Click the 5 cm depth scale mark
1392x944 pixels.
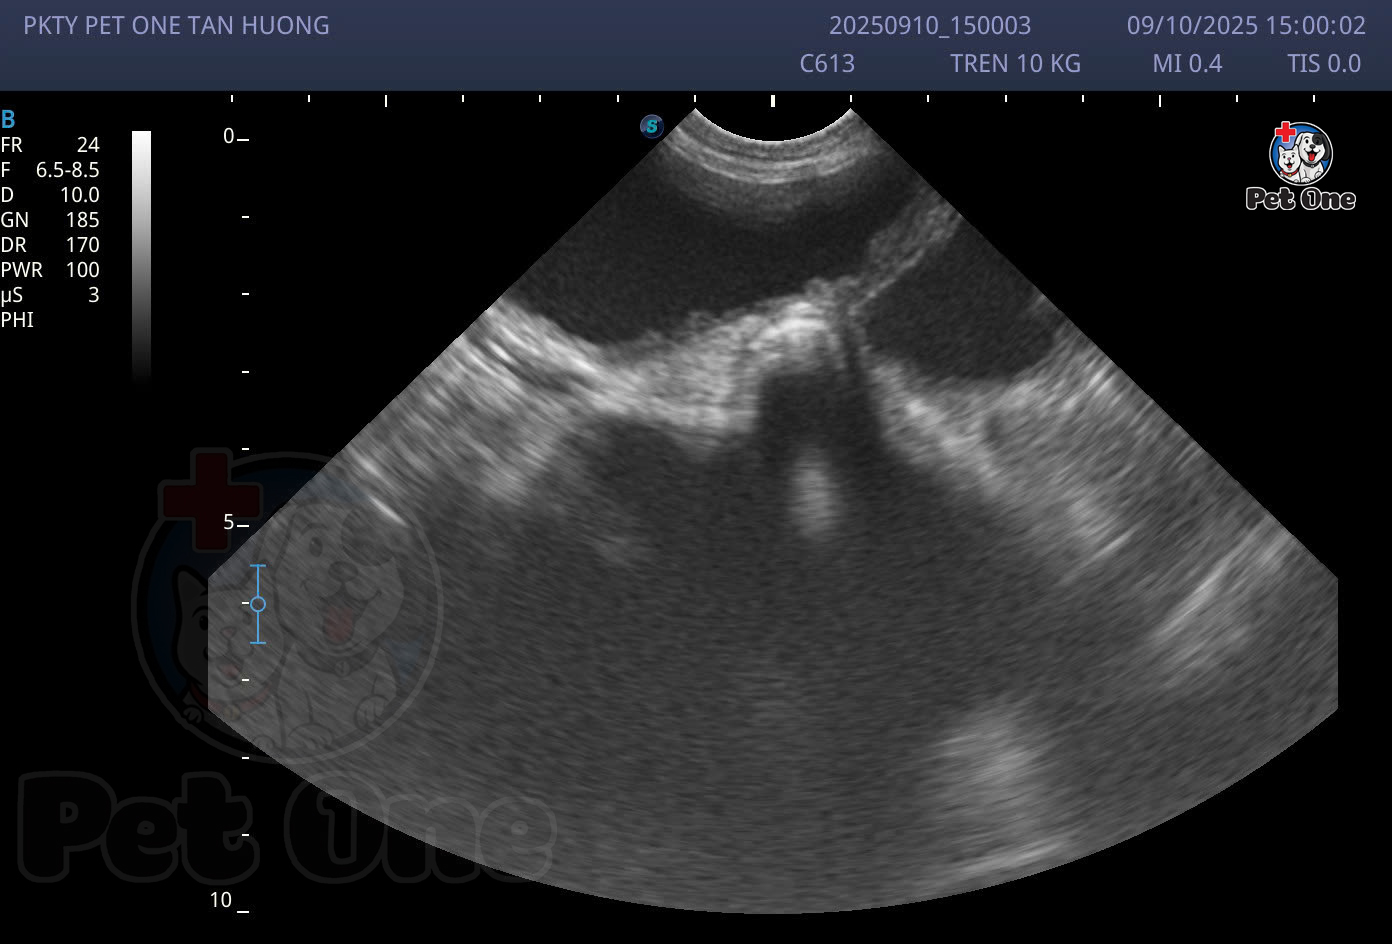[230, 523]
